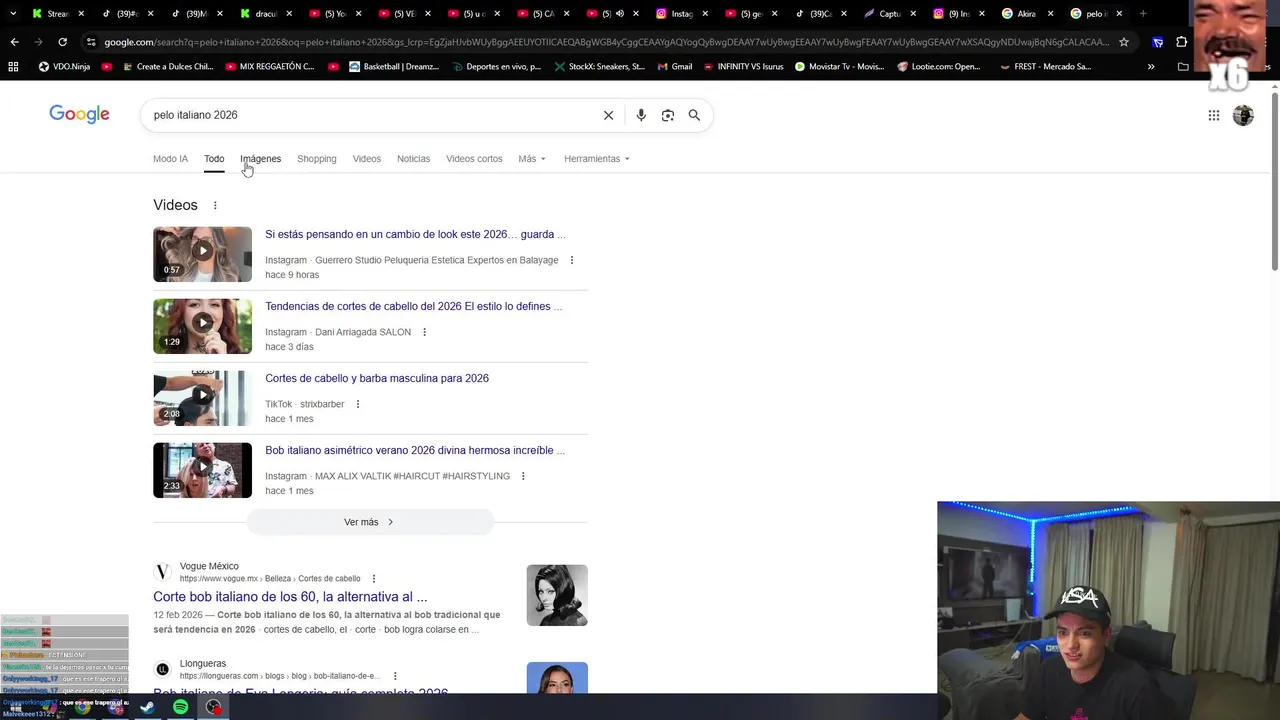Switch to Imágenes results tab

tap(260, 159)
